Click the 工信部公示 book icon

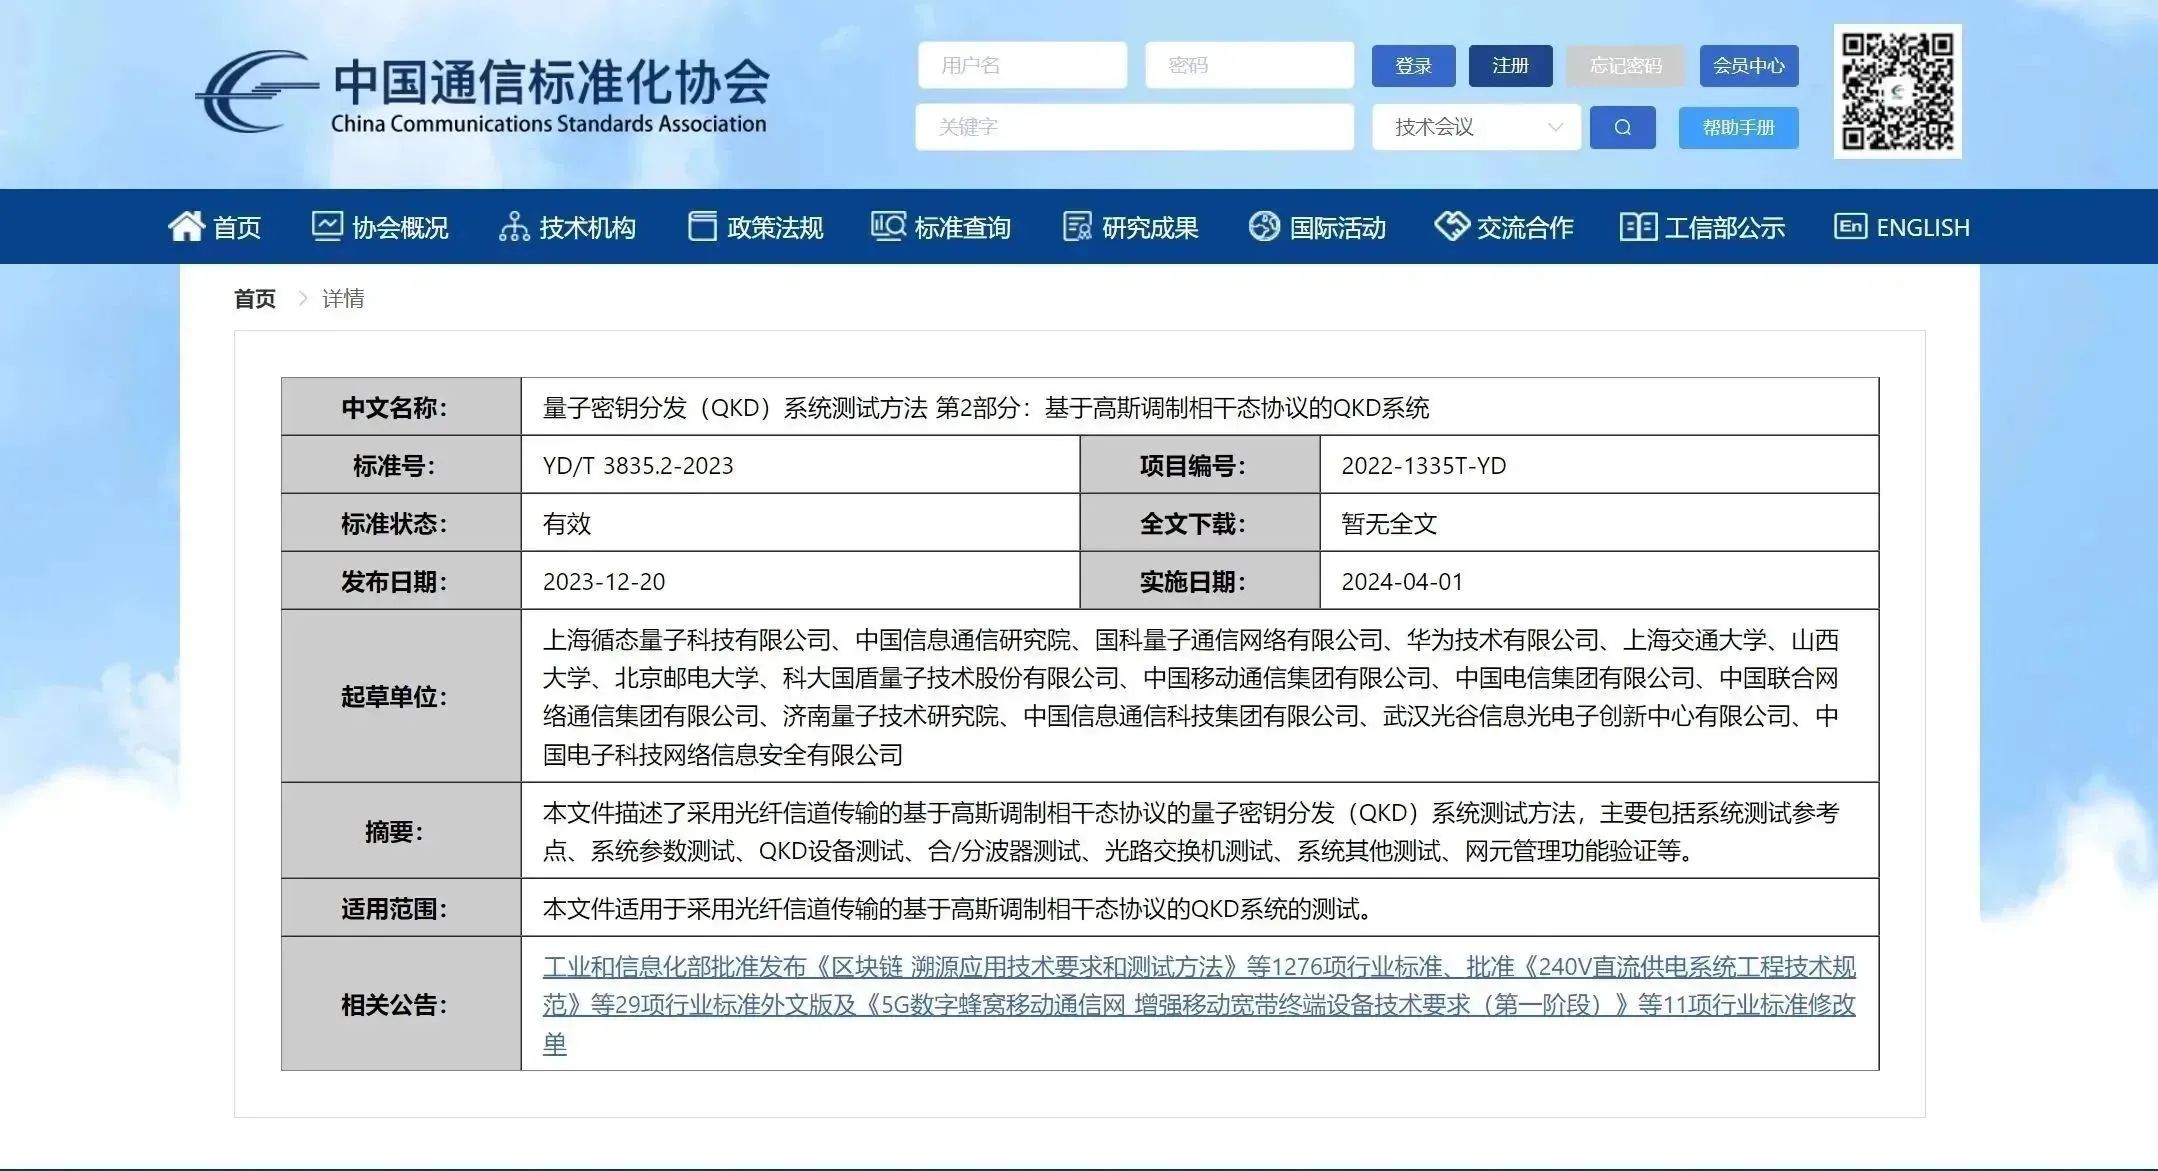1638,226
